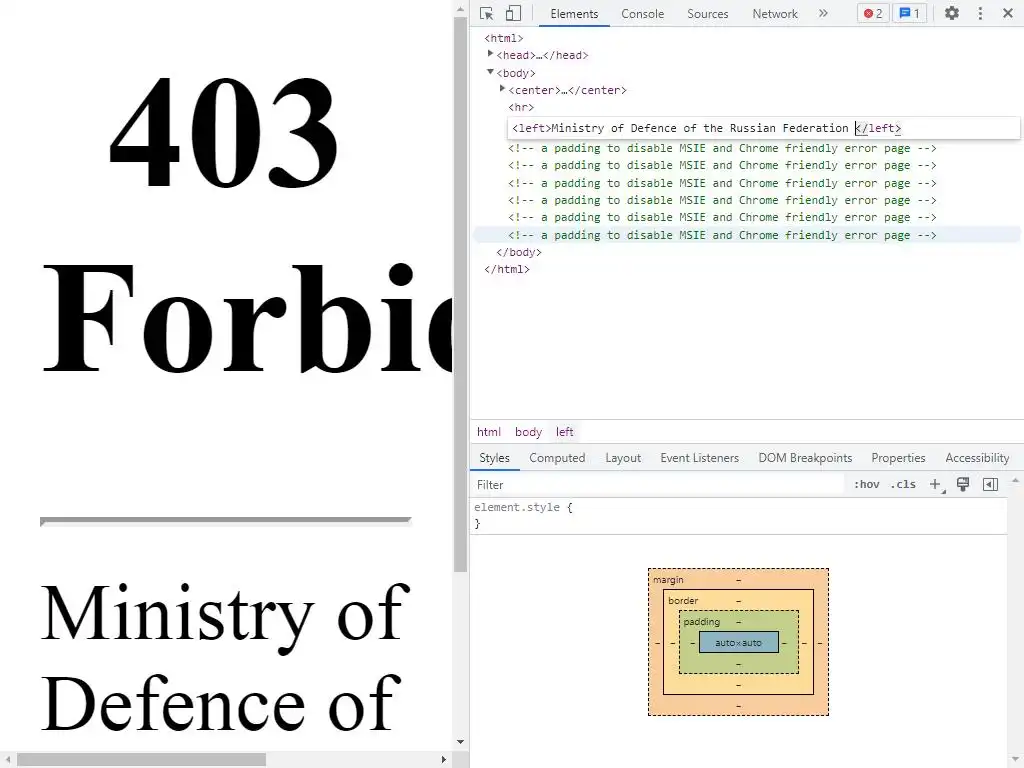Open the DevTools three-dot menu

point(980,13)
